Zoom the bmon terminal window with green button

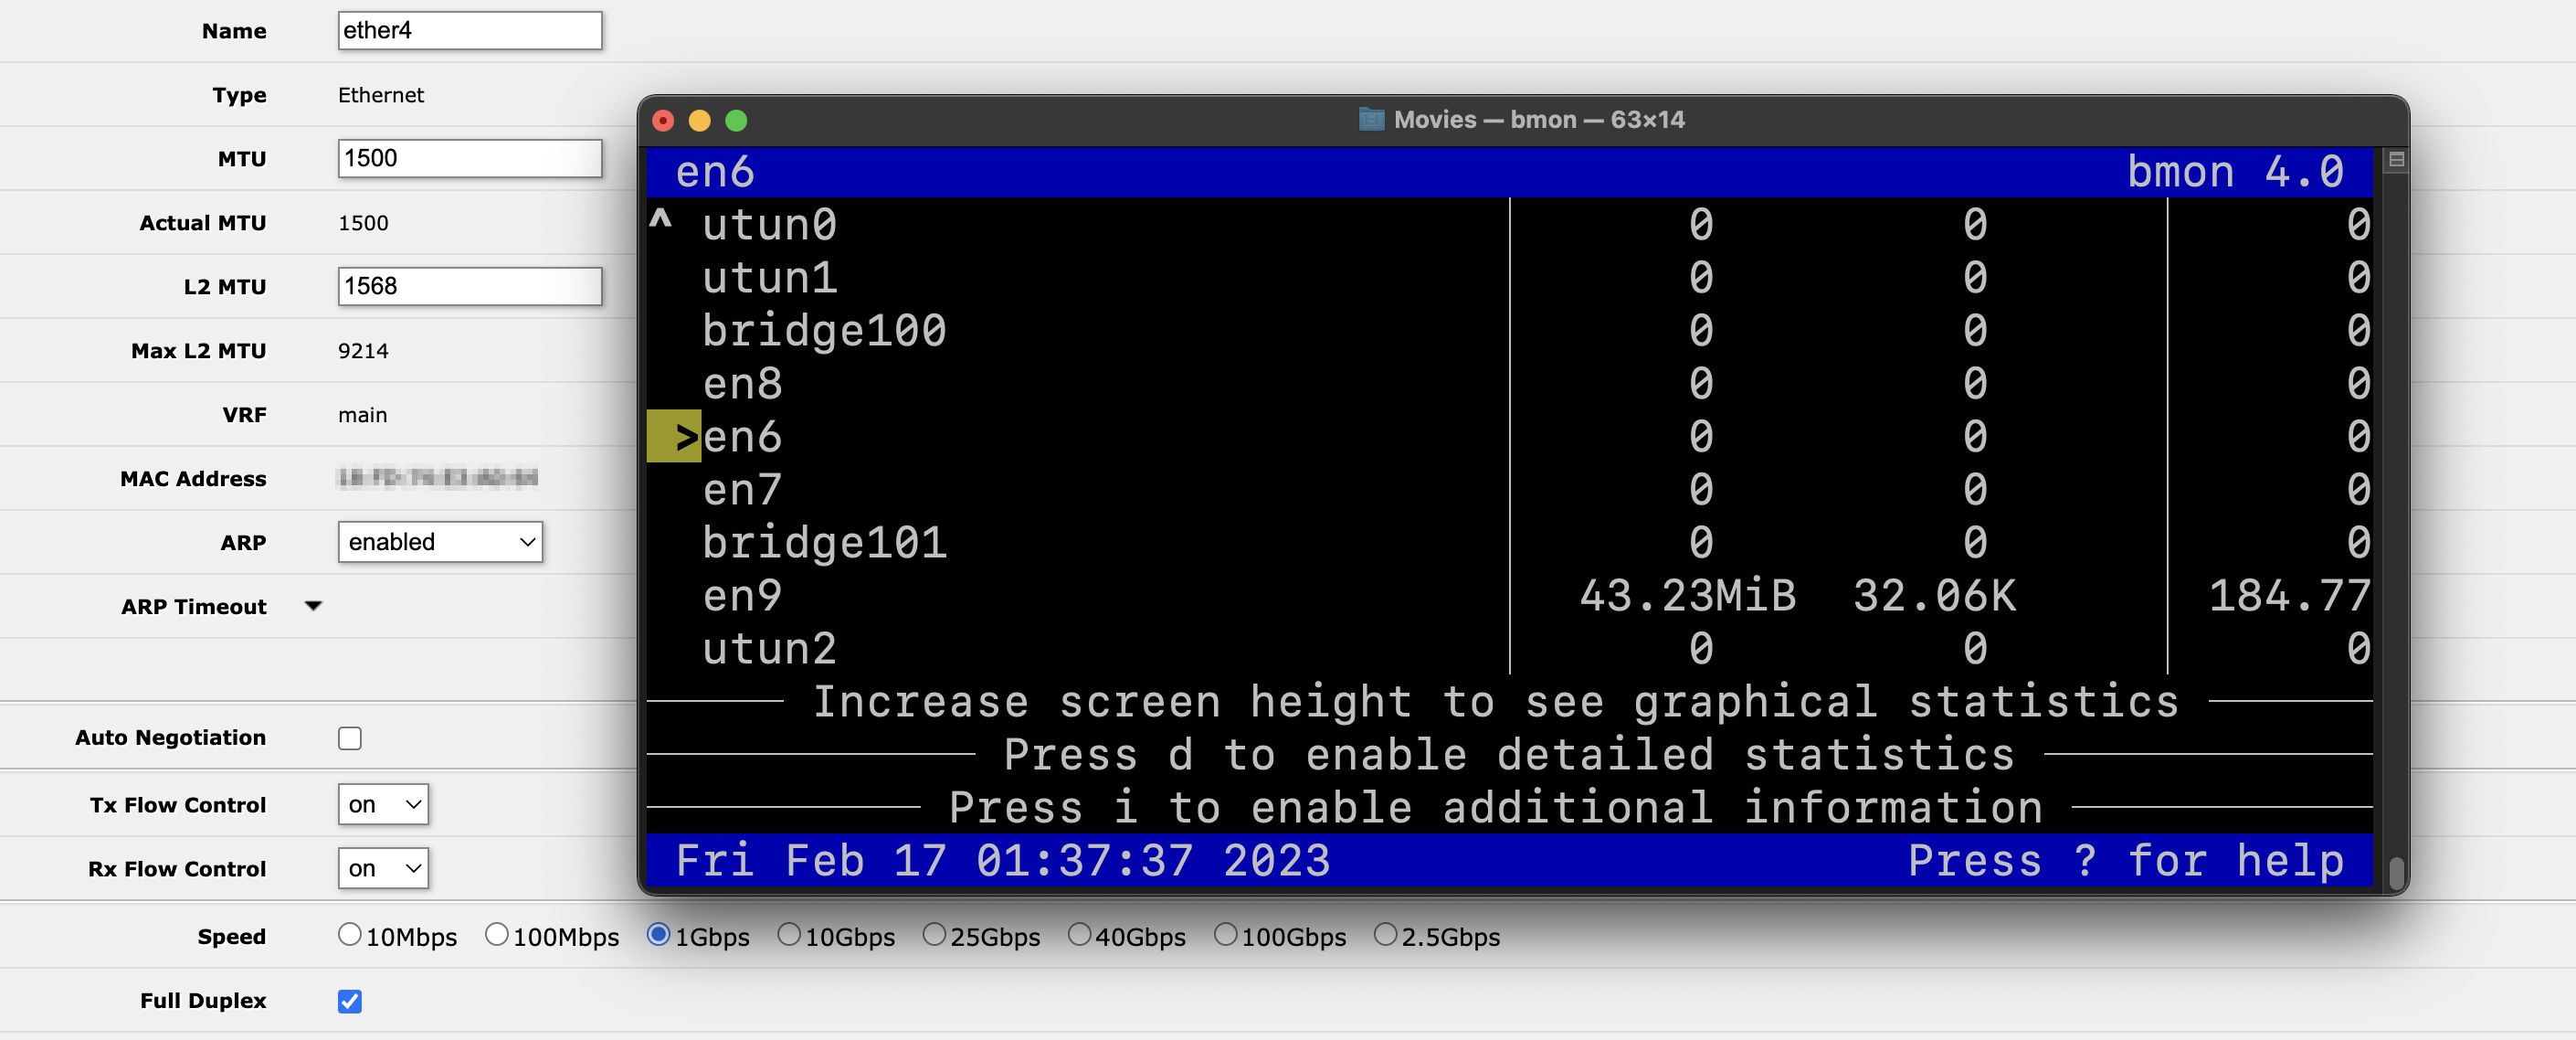click(736, 121)
